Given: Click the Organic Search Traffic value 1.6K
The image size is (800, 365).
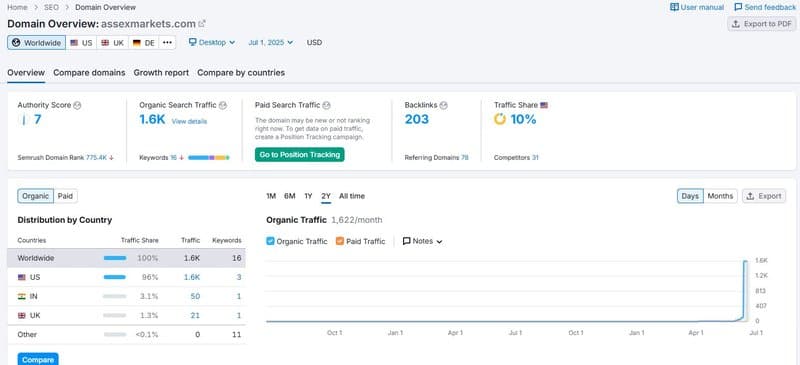Looking at the screenshot, I should tap(152, 119).
